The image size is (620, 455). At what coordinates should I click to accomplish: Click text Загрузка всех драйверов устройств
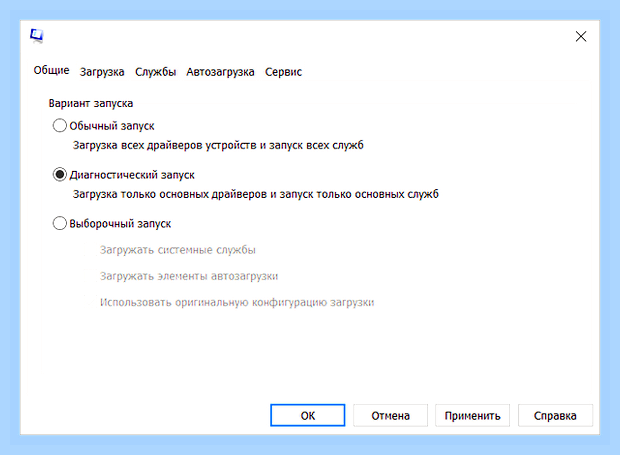click(164, 145)
